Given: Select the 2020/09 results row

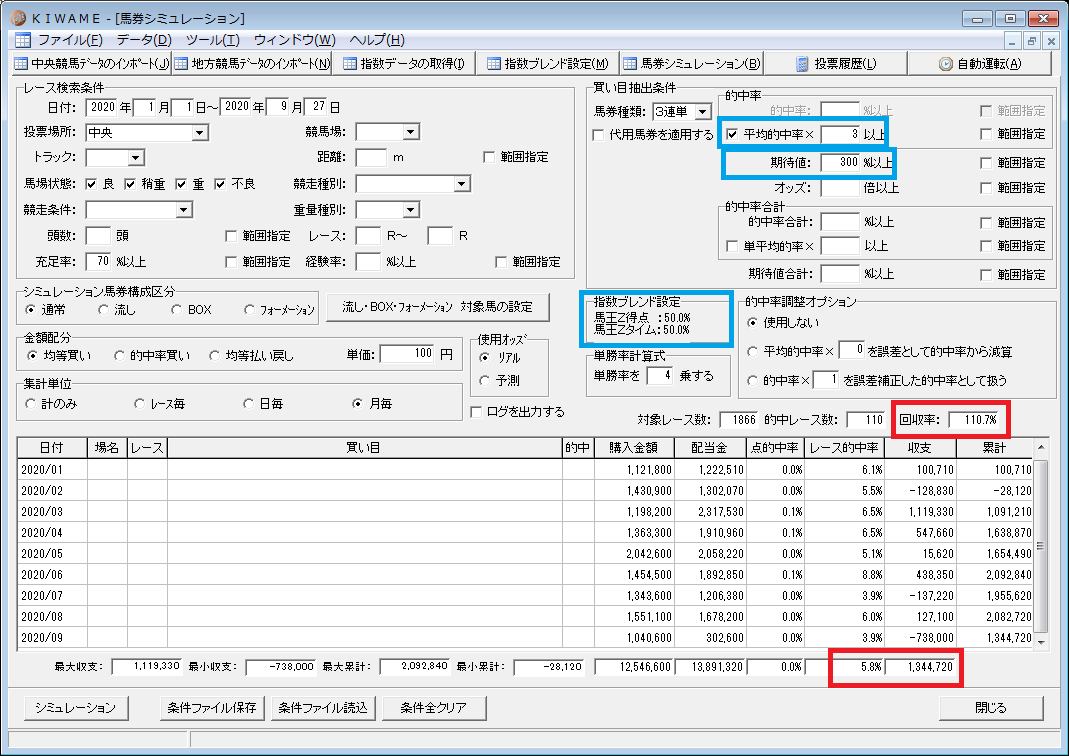Looking at the screenshot, I should [x=525, y=637].
